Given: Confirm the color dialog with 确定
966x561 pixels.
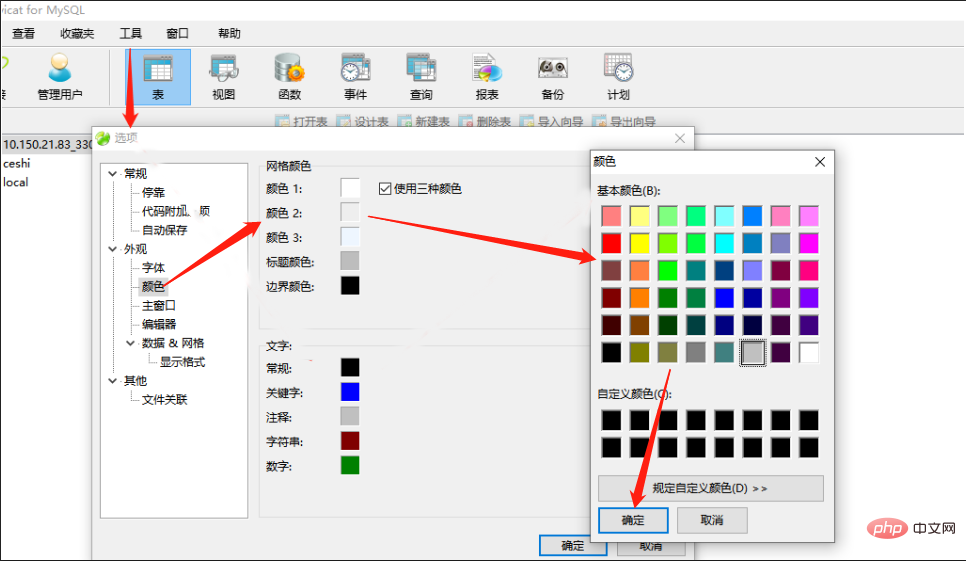Looking at the screenshot, I should tap(633, 520).
